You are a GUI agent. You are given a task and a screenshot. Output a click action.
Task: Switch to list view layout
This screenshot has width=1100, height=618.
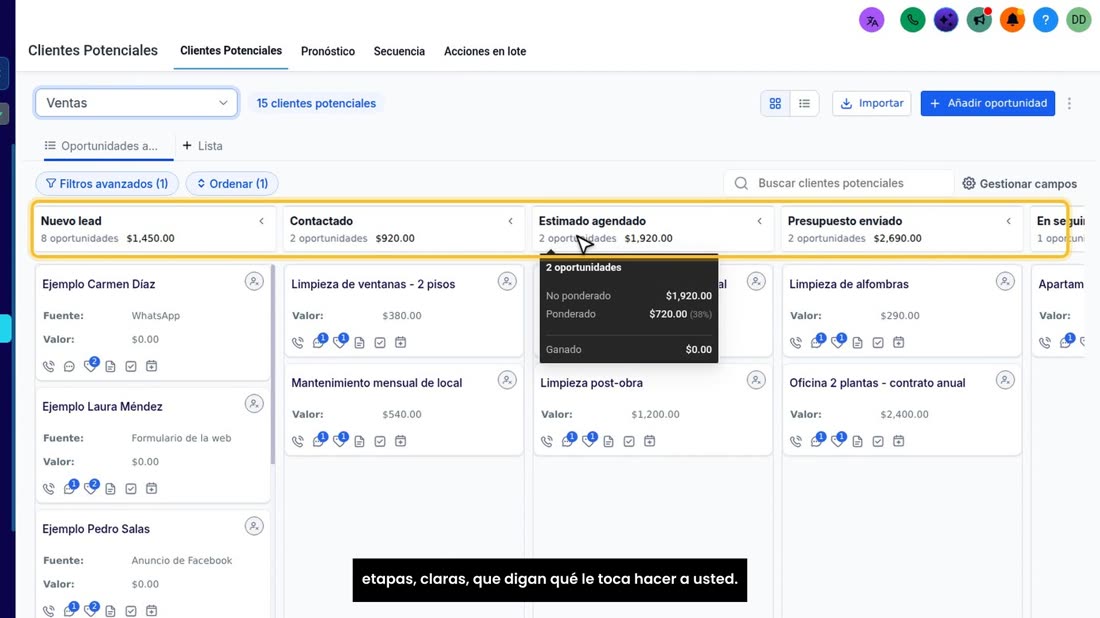pyautogui.click(x=804, y=103)
